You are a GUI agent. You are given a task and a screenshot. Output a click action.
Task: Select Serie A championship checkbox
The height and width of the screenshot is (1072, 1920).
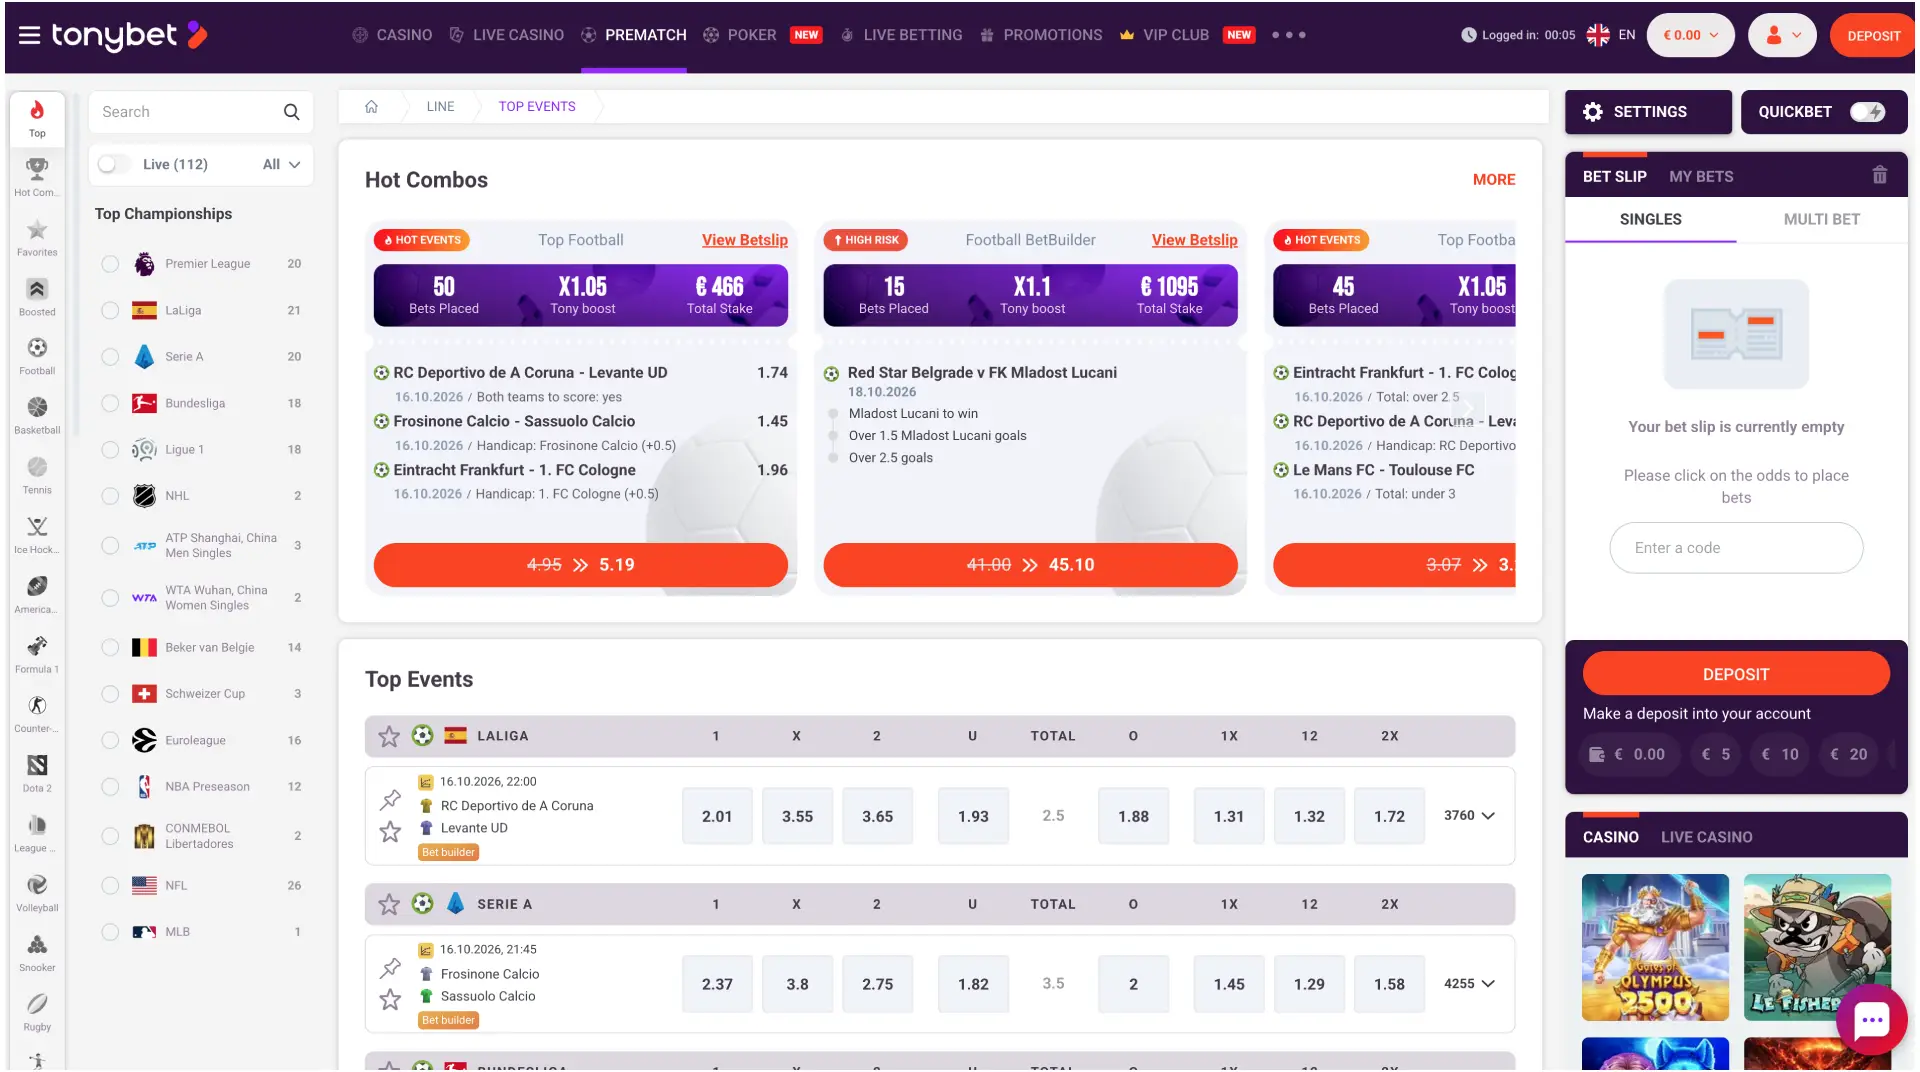(x=110, y=357)
